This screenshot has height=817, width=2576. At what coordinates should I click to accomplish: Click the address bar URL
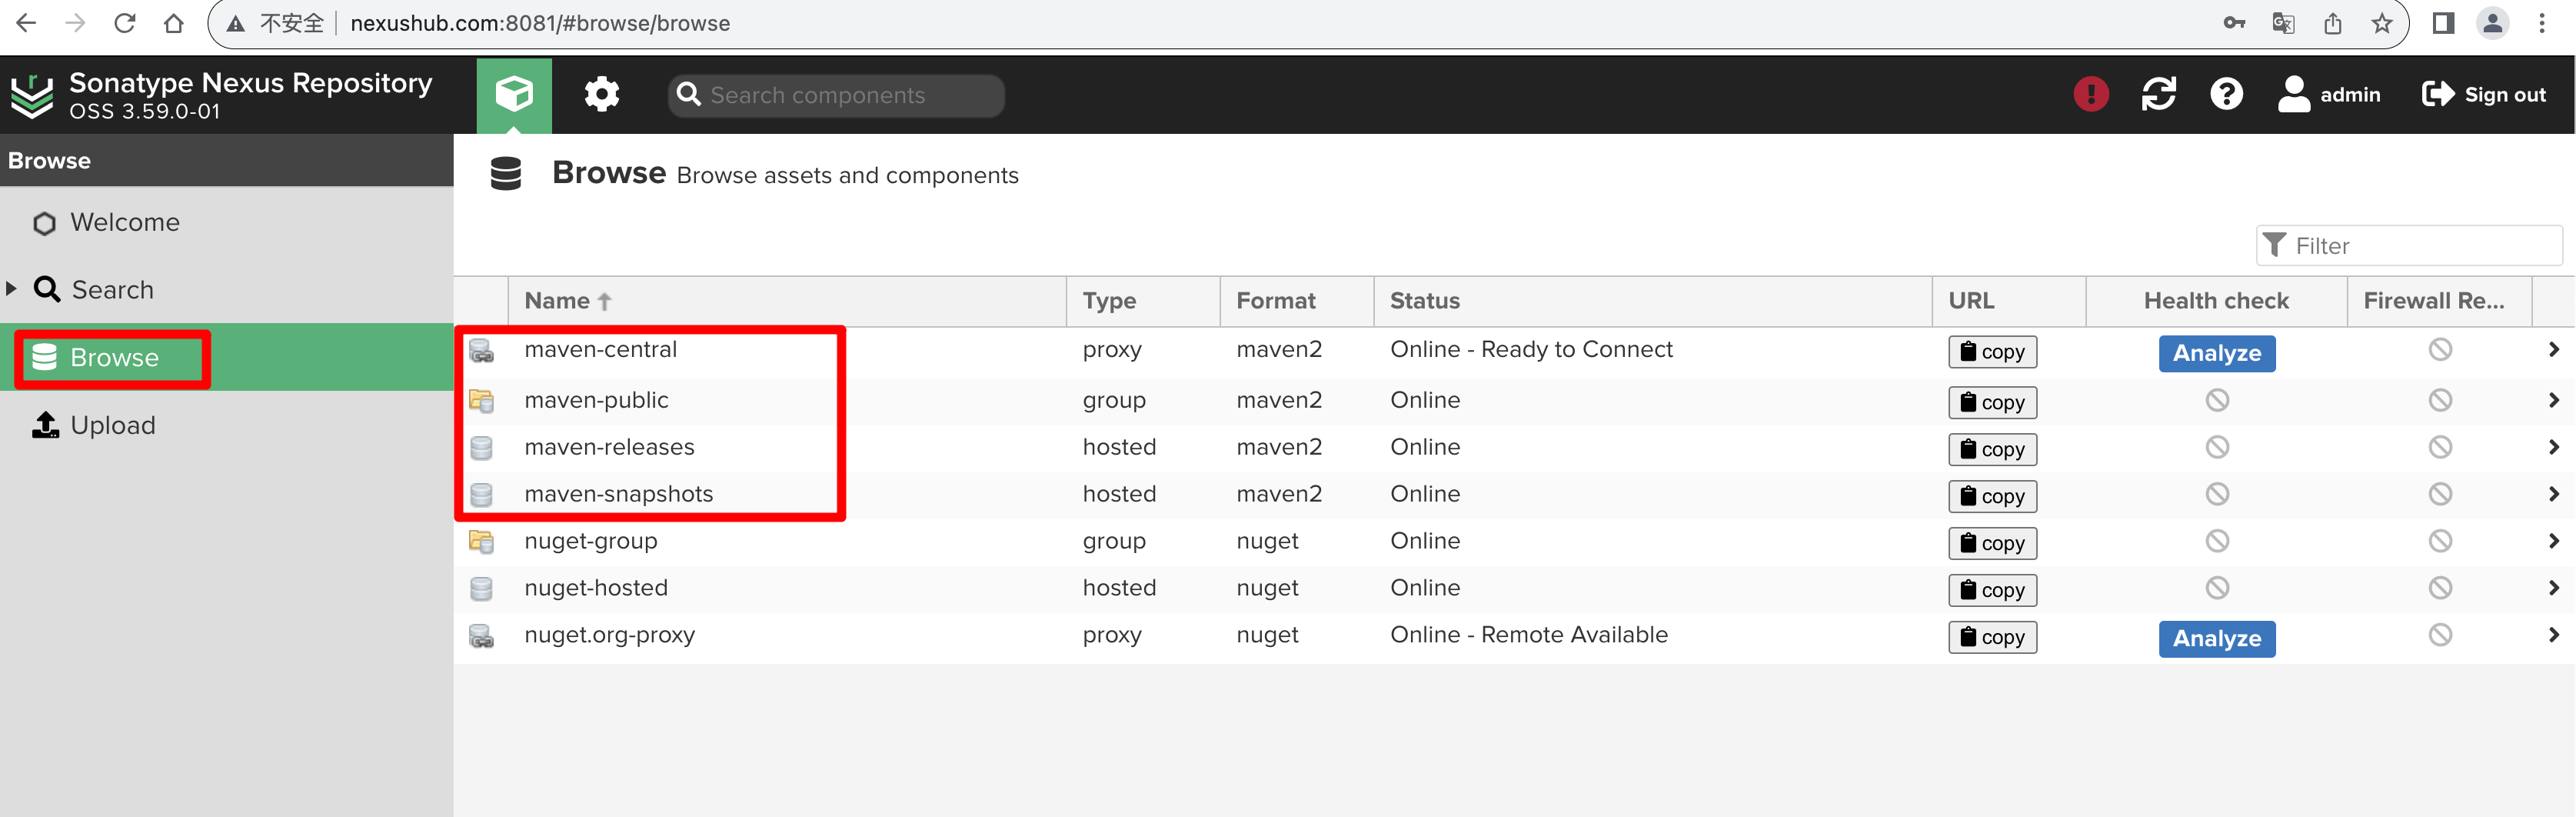[x=540, y=23]
